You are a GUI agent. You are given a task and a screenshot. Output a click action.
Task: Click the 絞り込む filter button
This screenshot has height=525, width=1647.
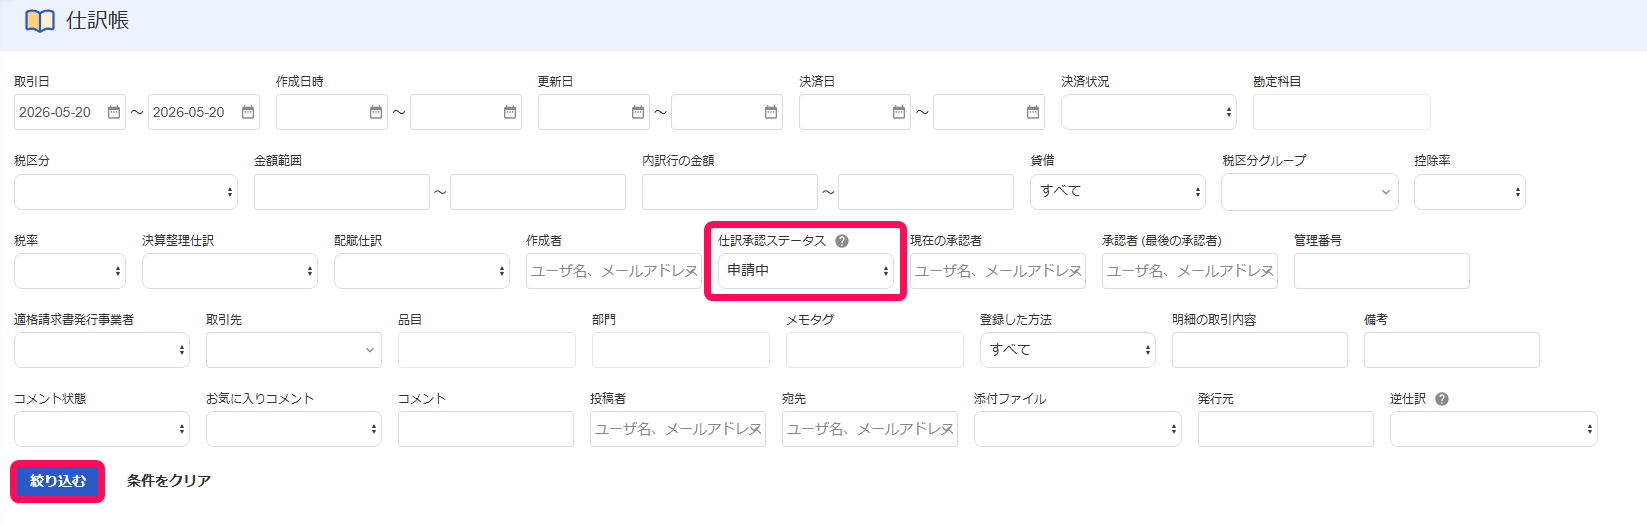(x=58, y=481)
